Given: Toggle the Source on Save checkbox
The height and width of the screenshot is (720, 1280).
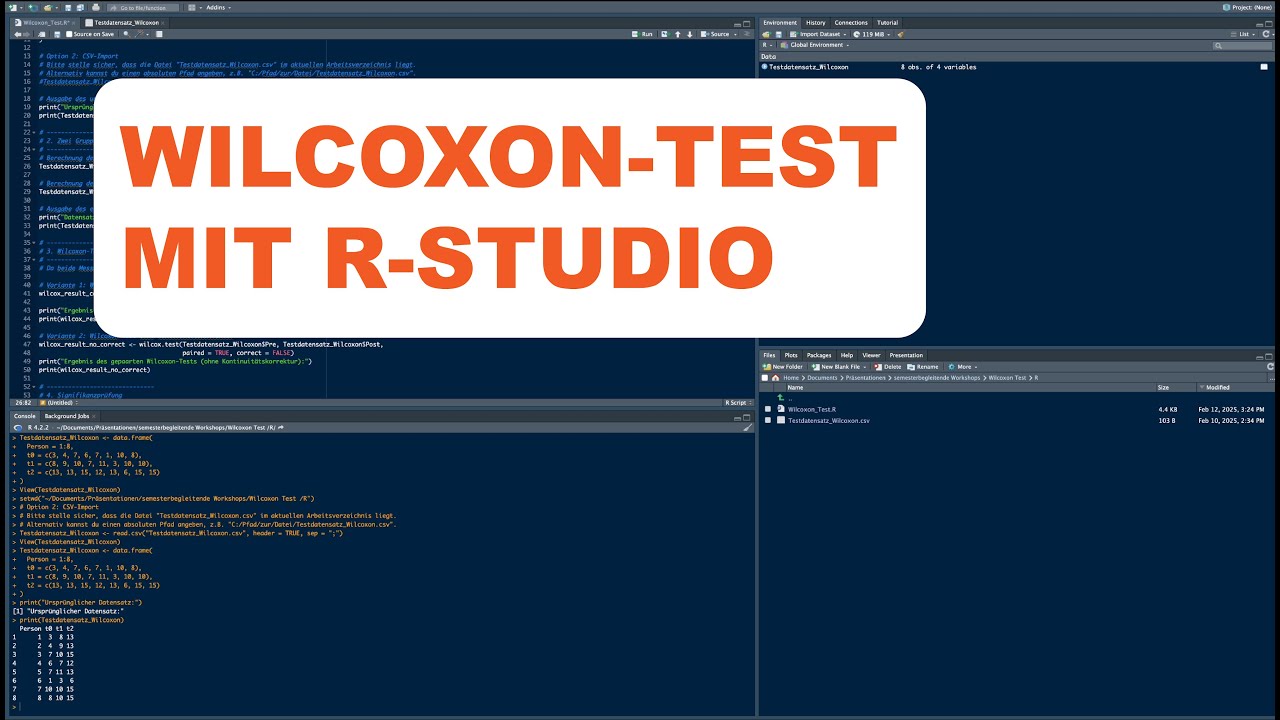Looking at the screenshot, I should 70,34.
